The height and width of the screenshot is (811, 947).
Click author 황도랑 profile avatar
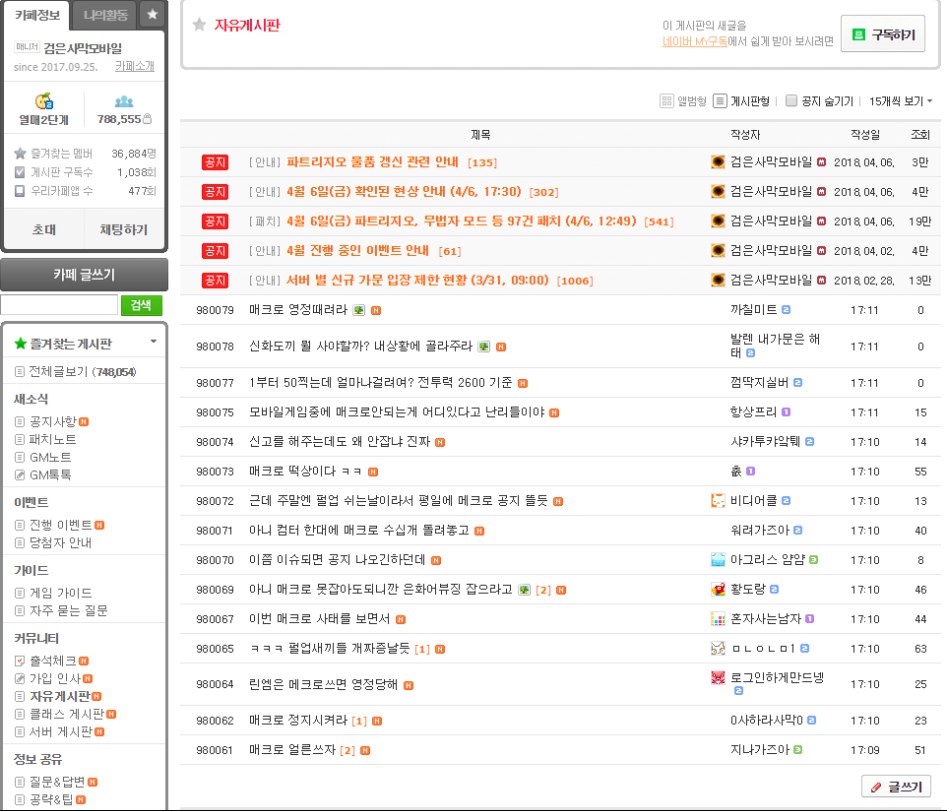tap(717, 589)
